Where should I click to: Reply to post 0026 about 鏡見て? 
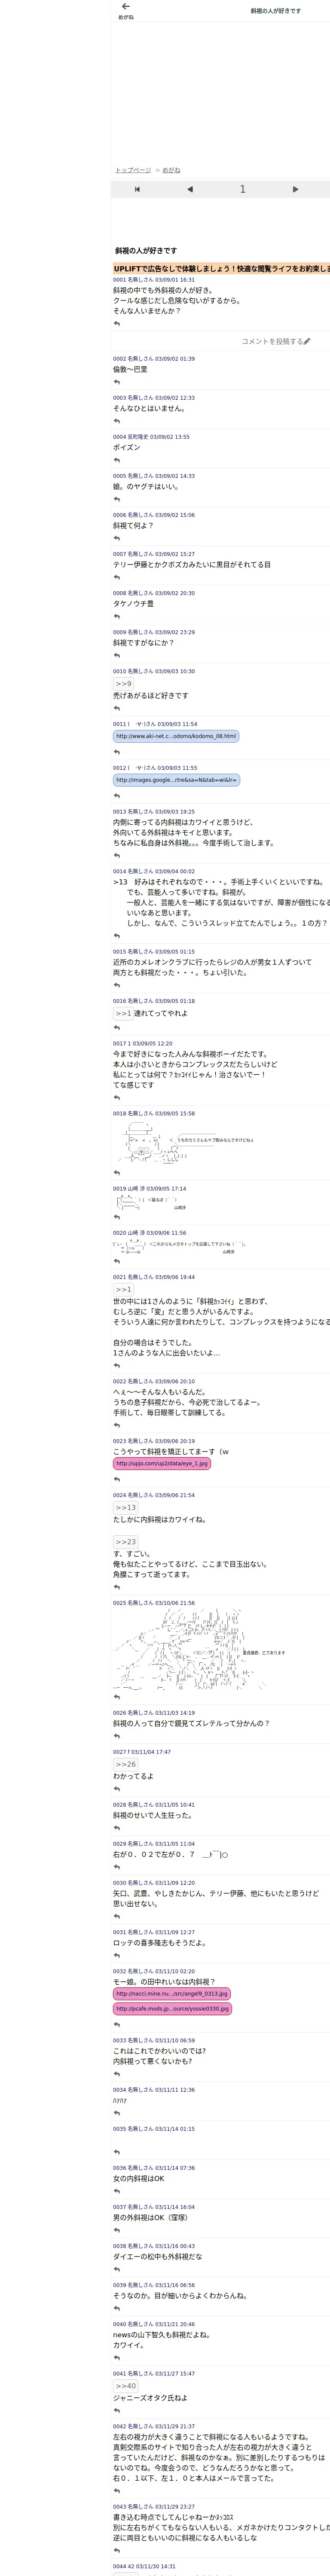(x=117, y=1736)
